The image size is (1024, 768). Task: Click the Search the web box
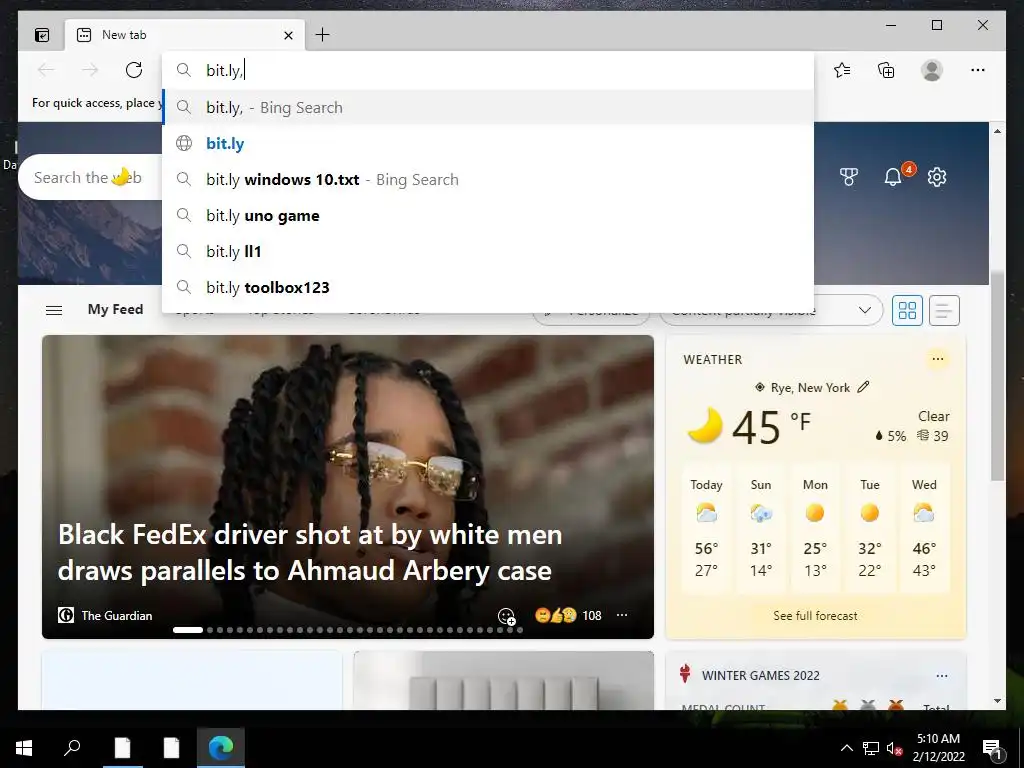click(x=91, y=178)
